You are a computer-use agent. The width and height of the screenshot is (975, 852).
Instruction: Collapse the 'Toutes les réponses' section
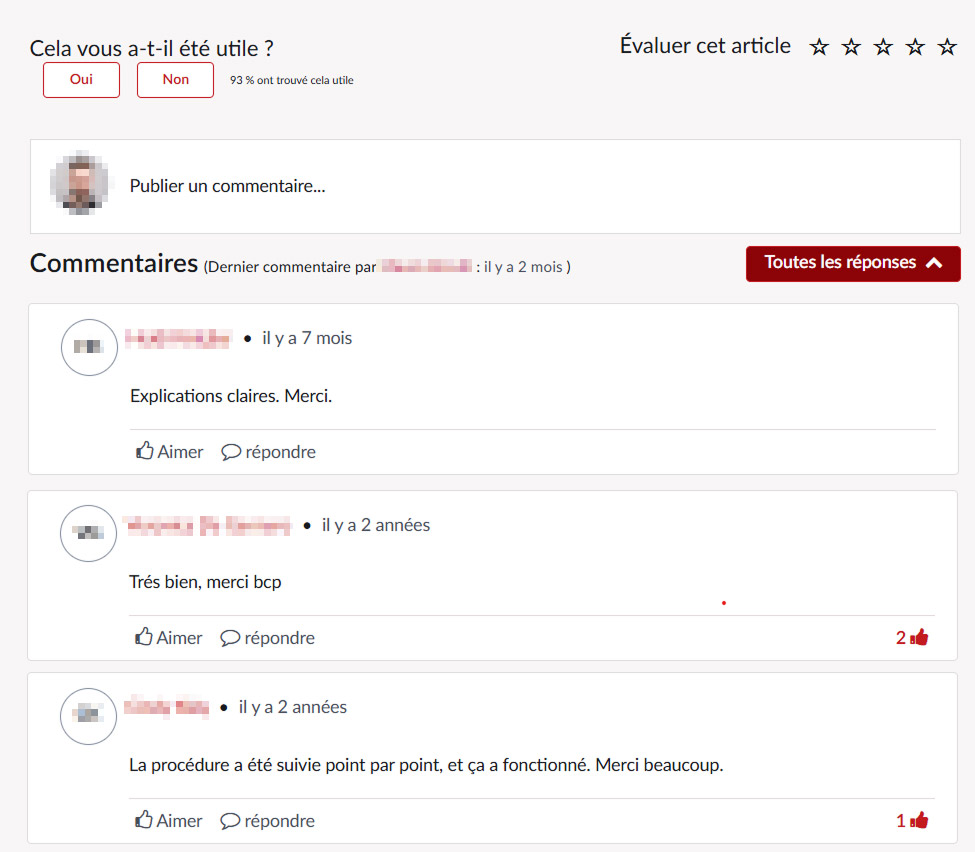pyautogui.click(x=853, y=264)
